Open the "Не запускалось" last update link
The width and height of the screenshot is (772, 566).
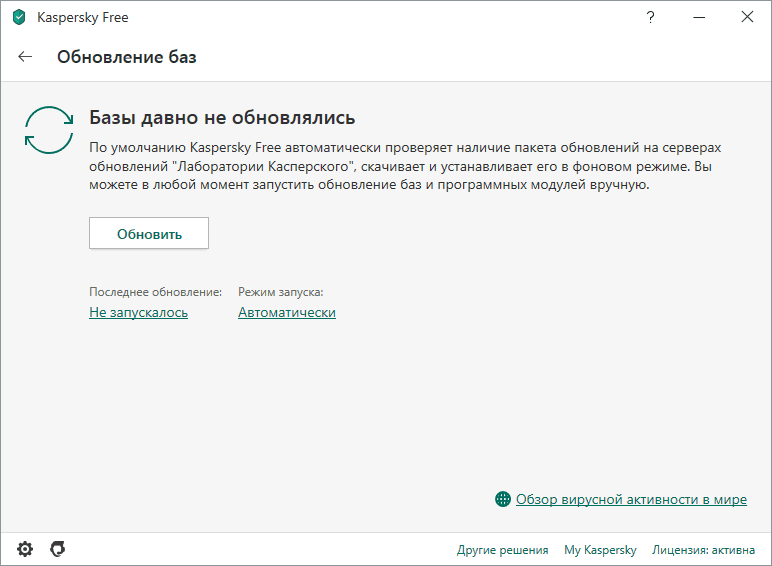coord(139,313)
